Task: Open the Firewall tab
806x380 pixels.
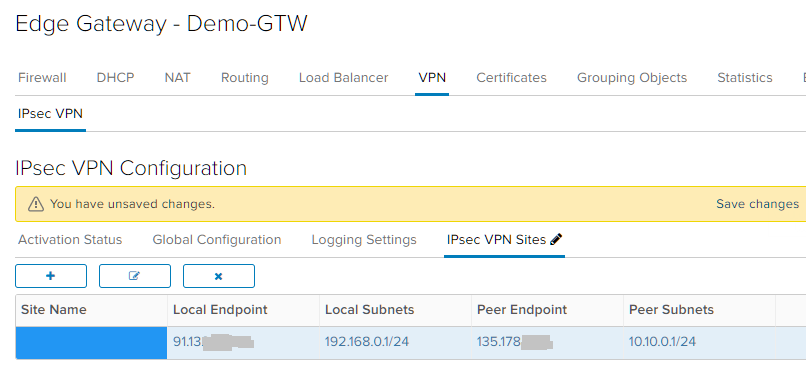Action: 42,78
